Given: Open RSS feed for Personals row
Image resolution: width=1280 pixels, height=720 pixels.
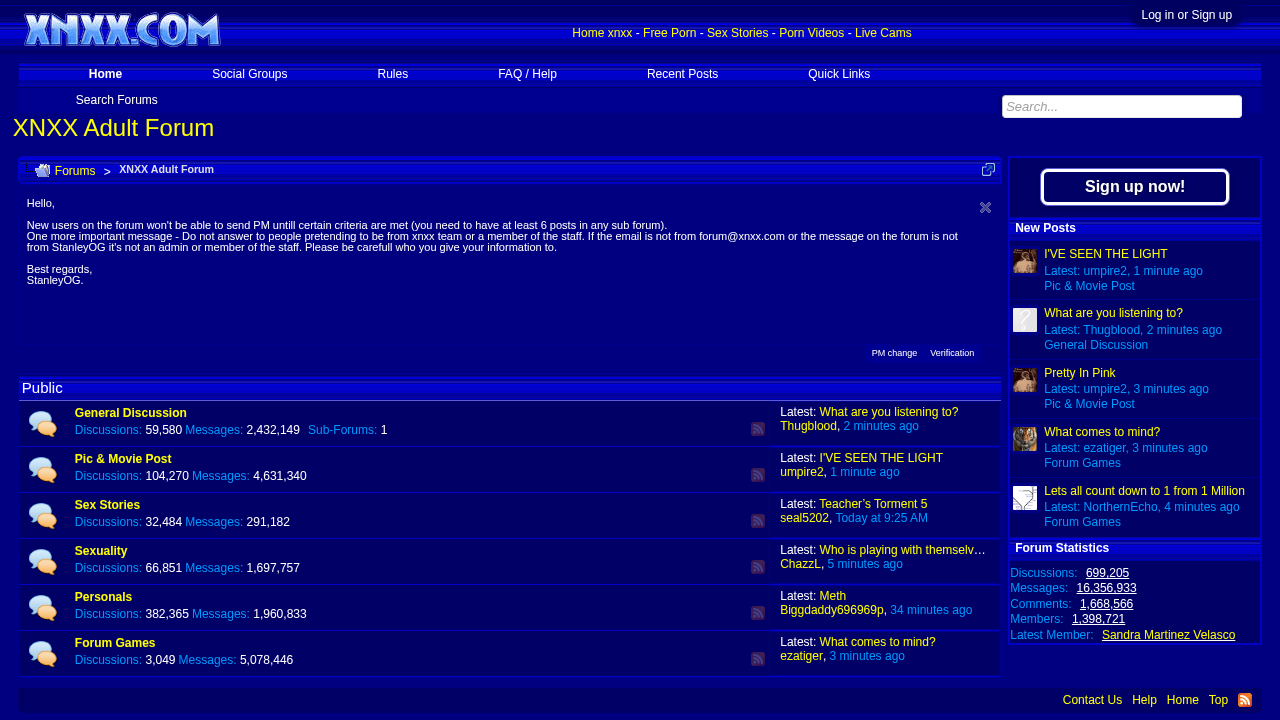Looking at the screenshot, I should click(x=758, y=613).
